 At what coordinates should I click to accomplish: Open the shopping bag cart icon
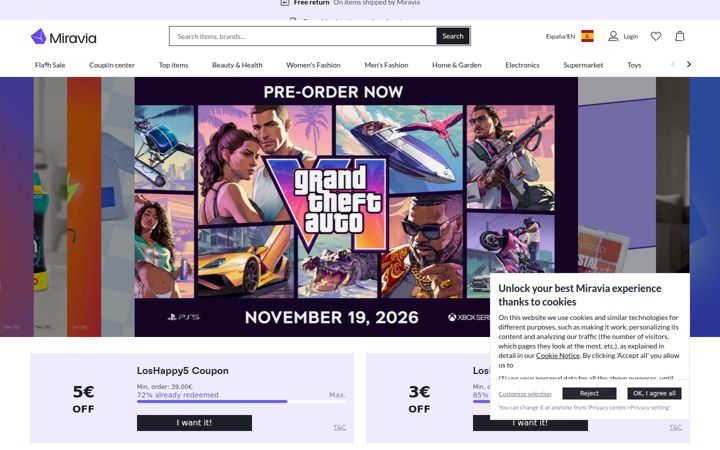[680, 36]
